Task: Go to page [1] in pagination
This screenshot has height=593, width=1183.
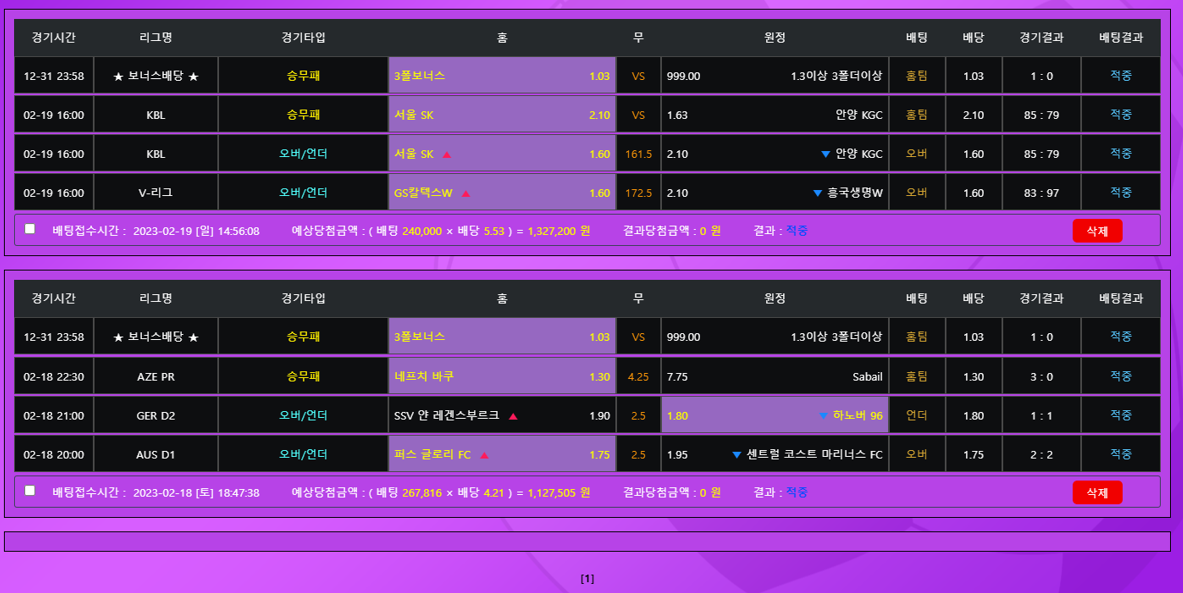Action: (587, 578)
